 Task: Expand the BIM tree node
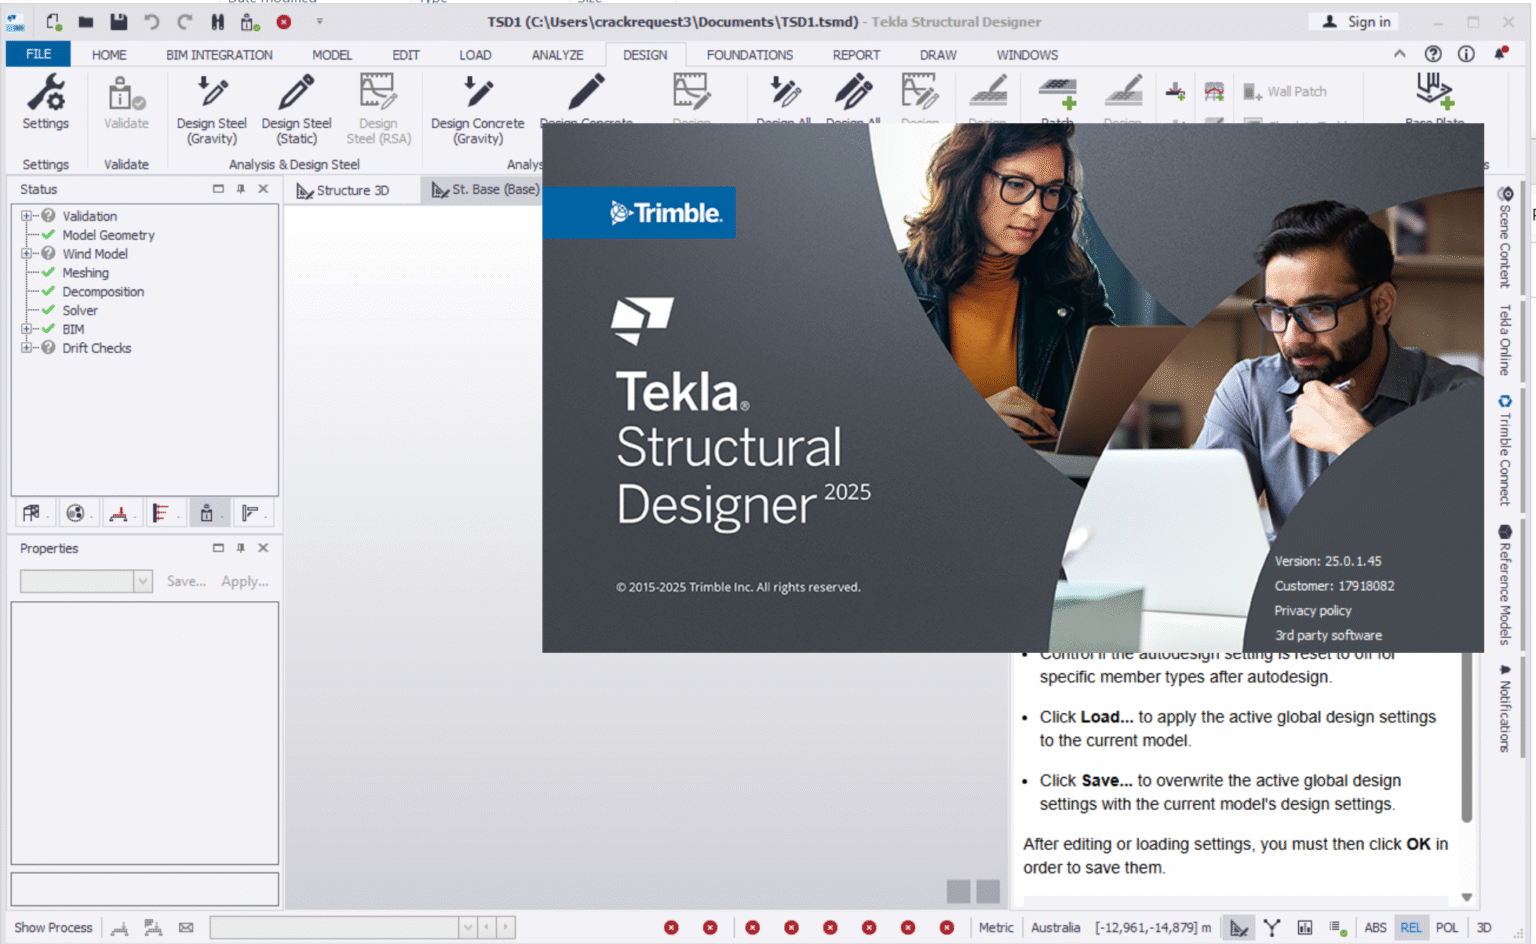pos(26,329)
